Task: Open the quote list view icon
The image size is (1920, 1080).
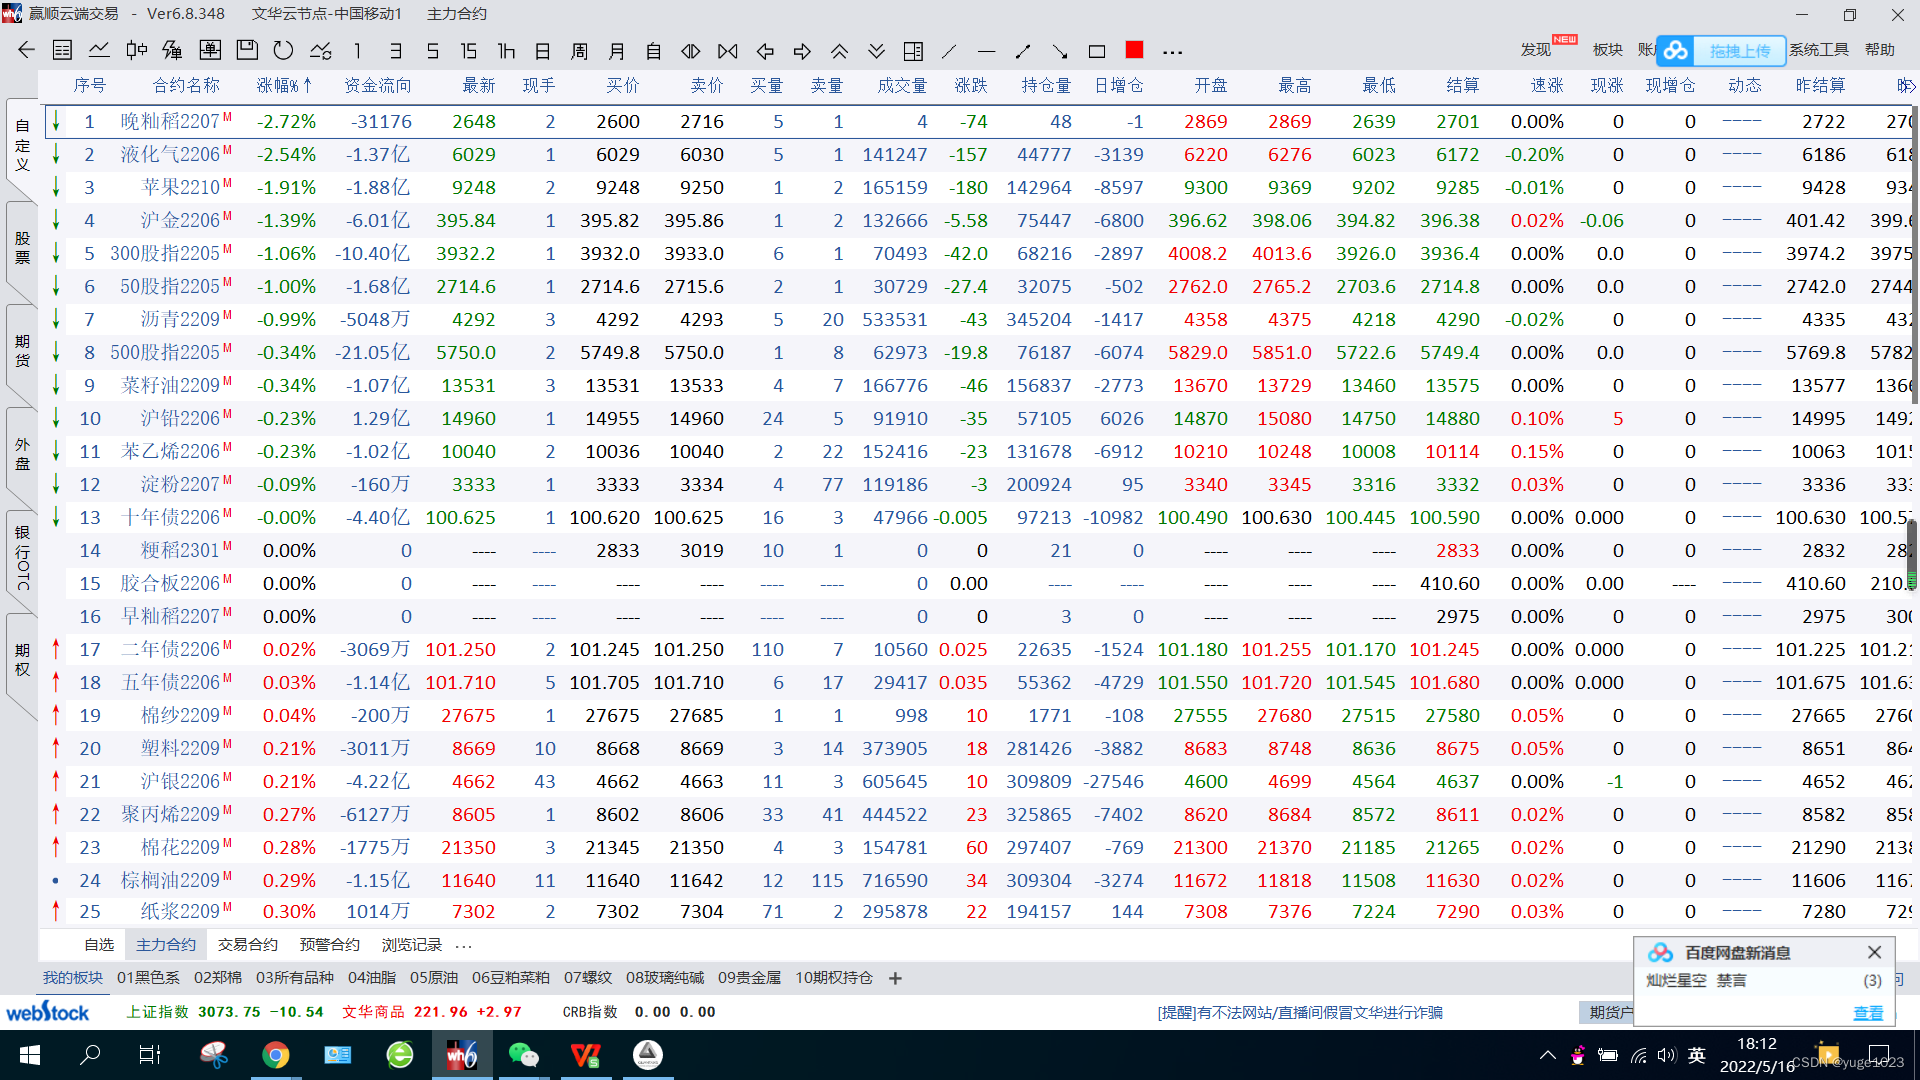Action: point(62,50)
